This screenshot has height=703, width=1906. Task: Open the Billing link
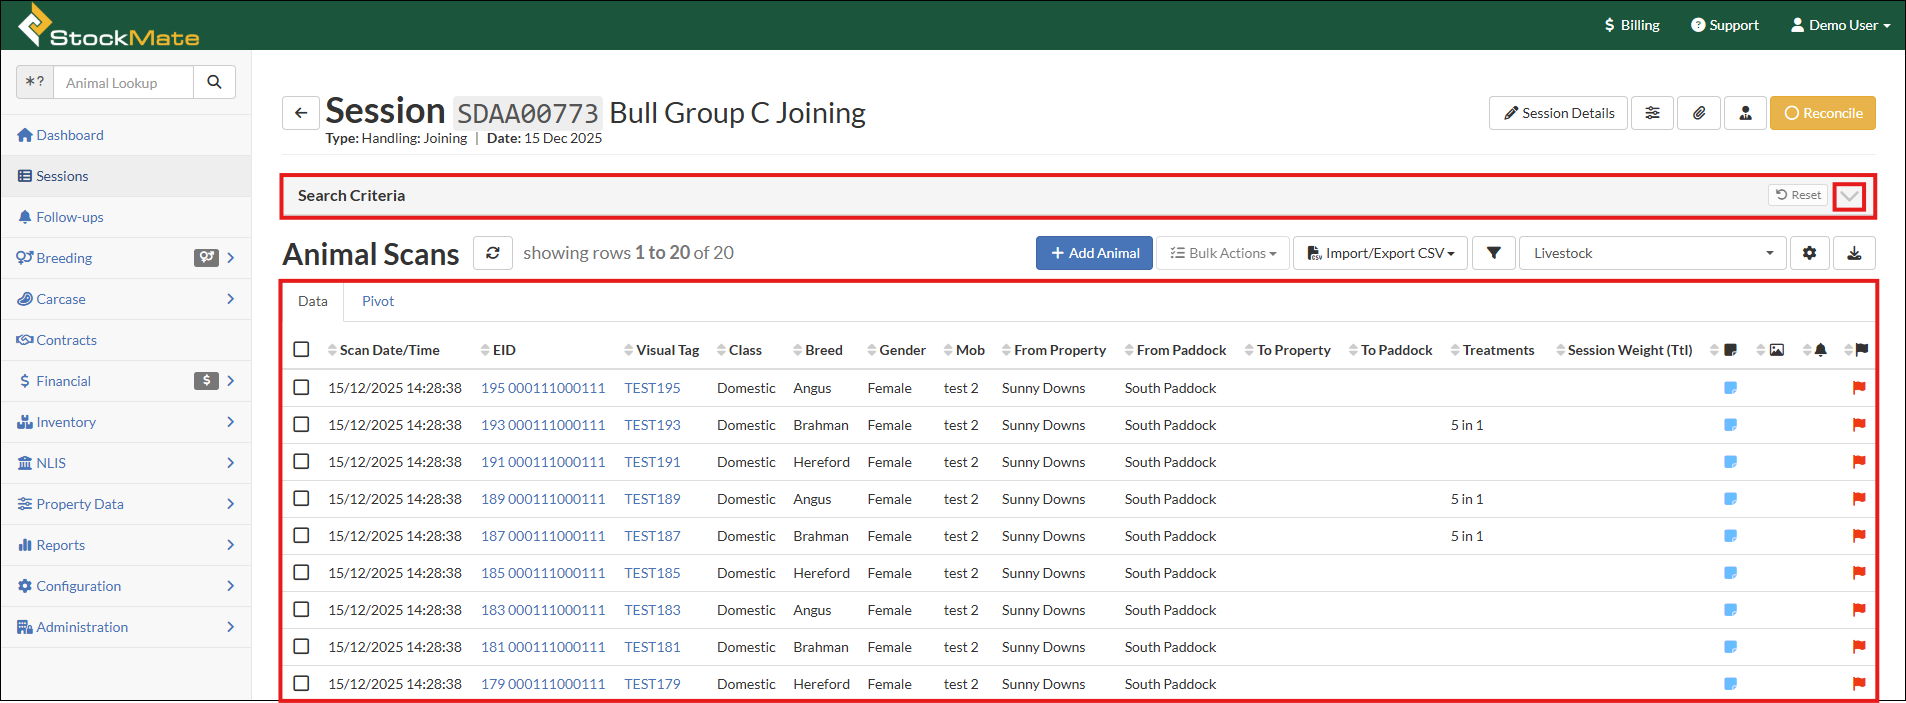[x=1632, y=25]
